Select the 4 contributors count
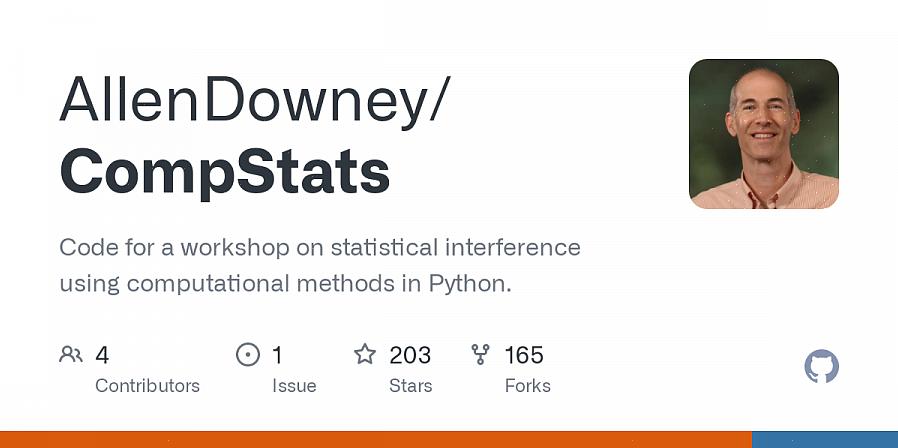Viewport: 898px width, 448px height. point(102,355)
